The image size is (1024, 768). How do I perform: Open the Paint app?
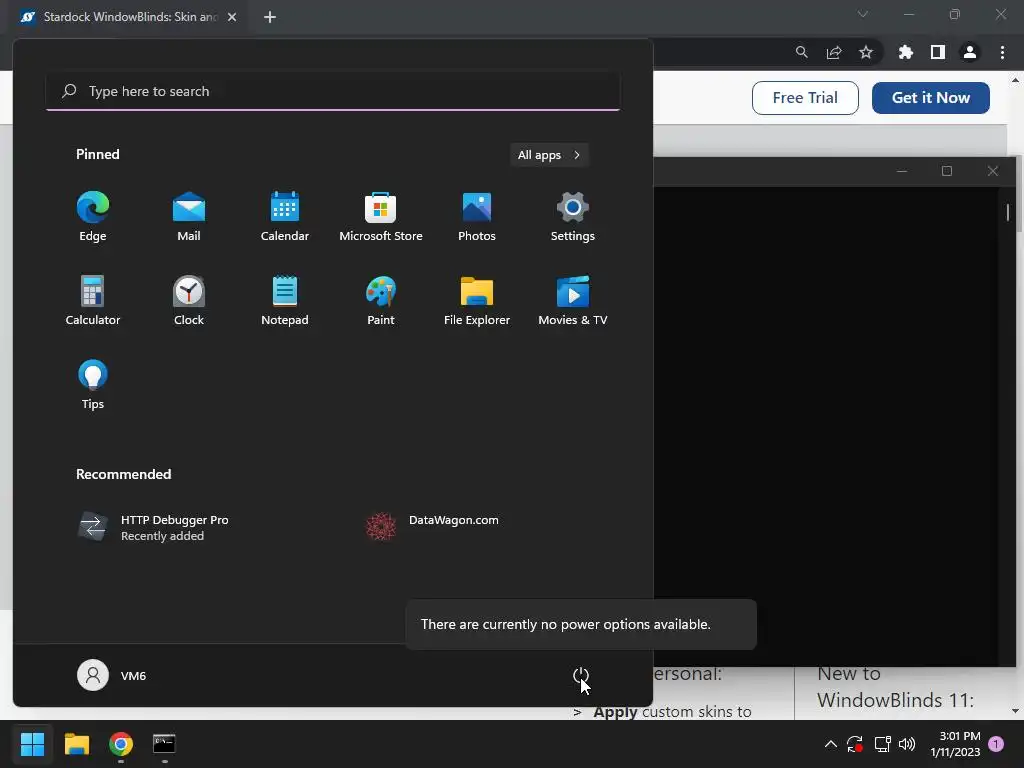381,300
